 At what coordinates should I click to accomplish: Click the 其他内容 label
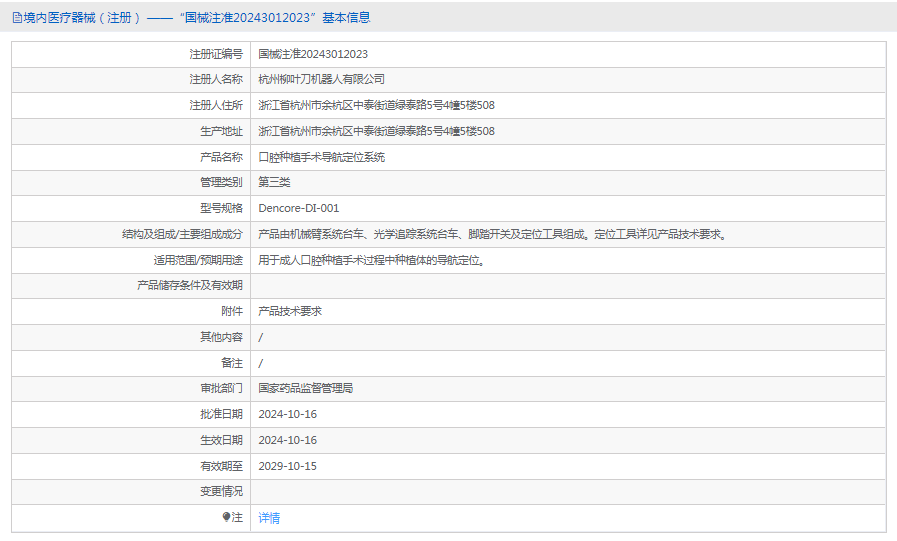[x=221, y=337]
